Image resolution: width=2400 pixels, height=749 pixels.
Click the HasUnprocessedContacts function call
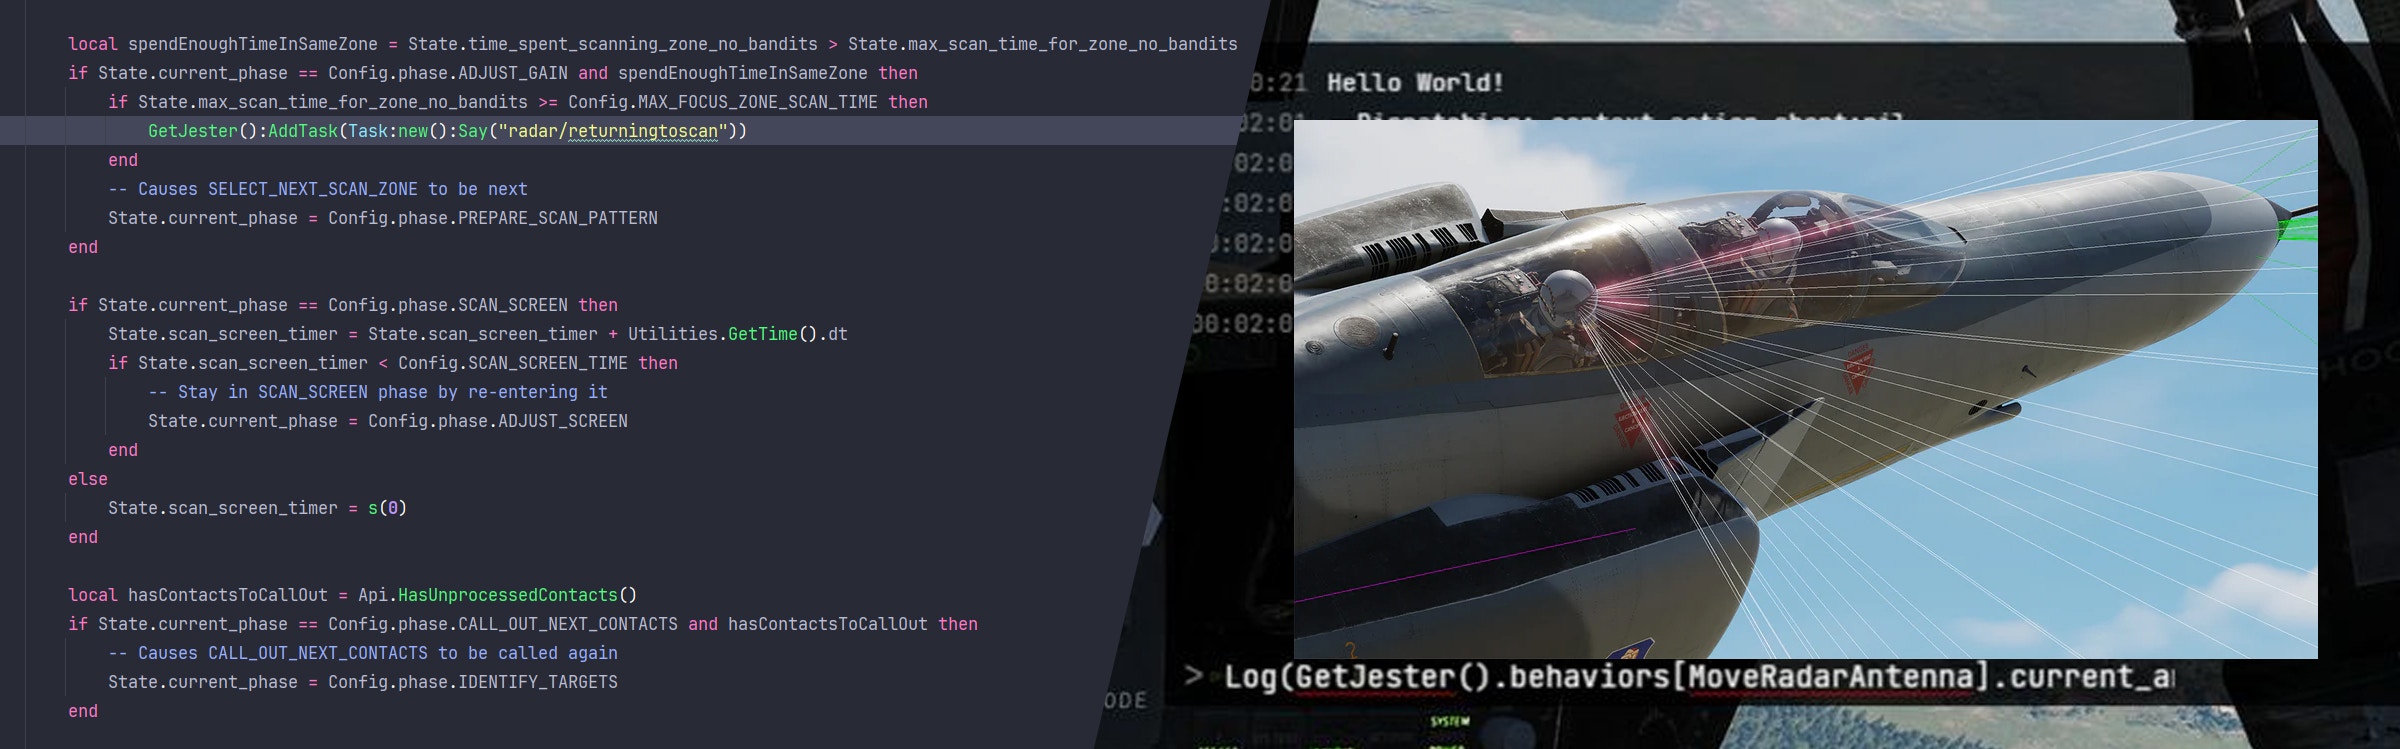pos(507,595)
